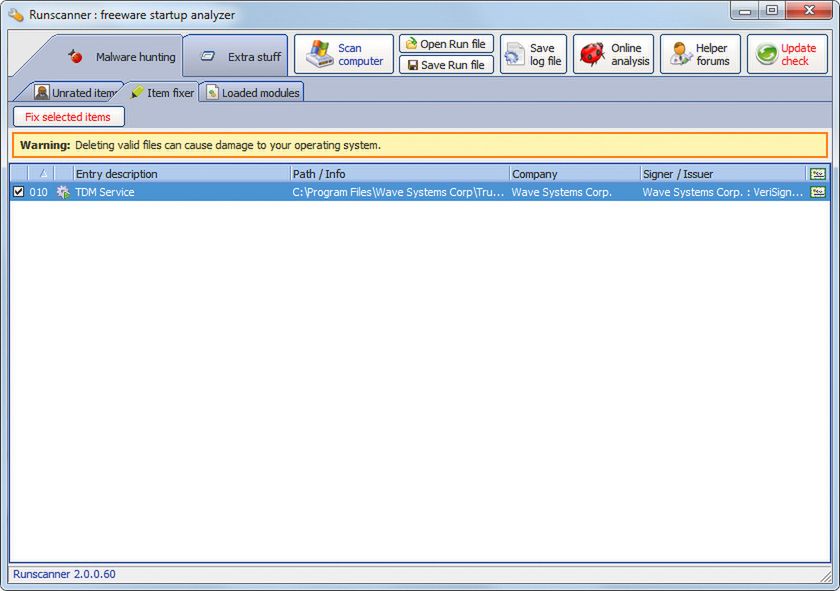Click the person icon on Unrated items
This screenshot has height=591, width=840.
(42, 92)
